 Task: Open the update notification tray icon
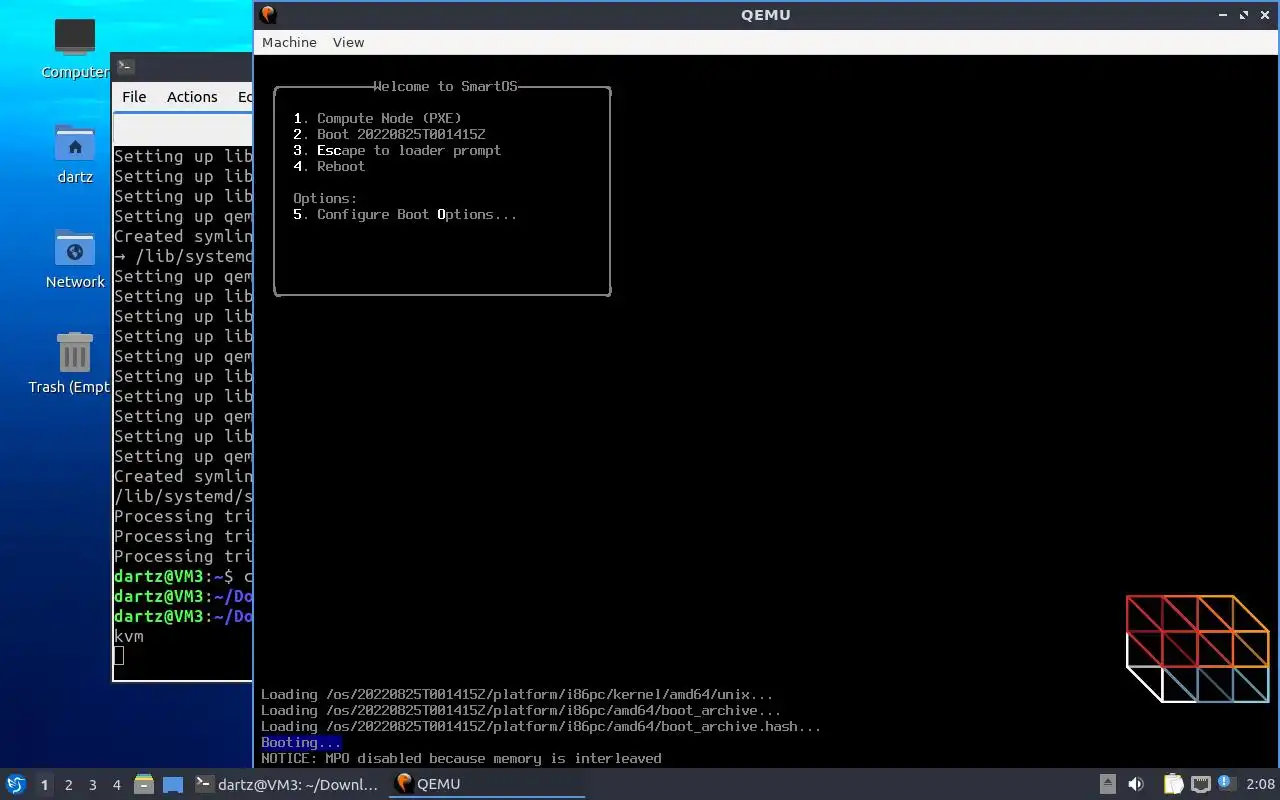tap(1228, 783)
